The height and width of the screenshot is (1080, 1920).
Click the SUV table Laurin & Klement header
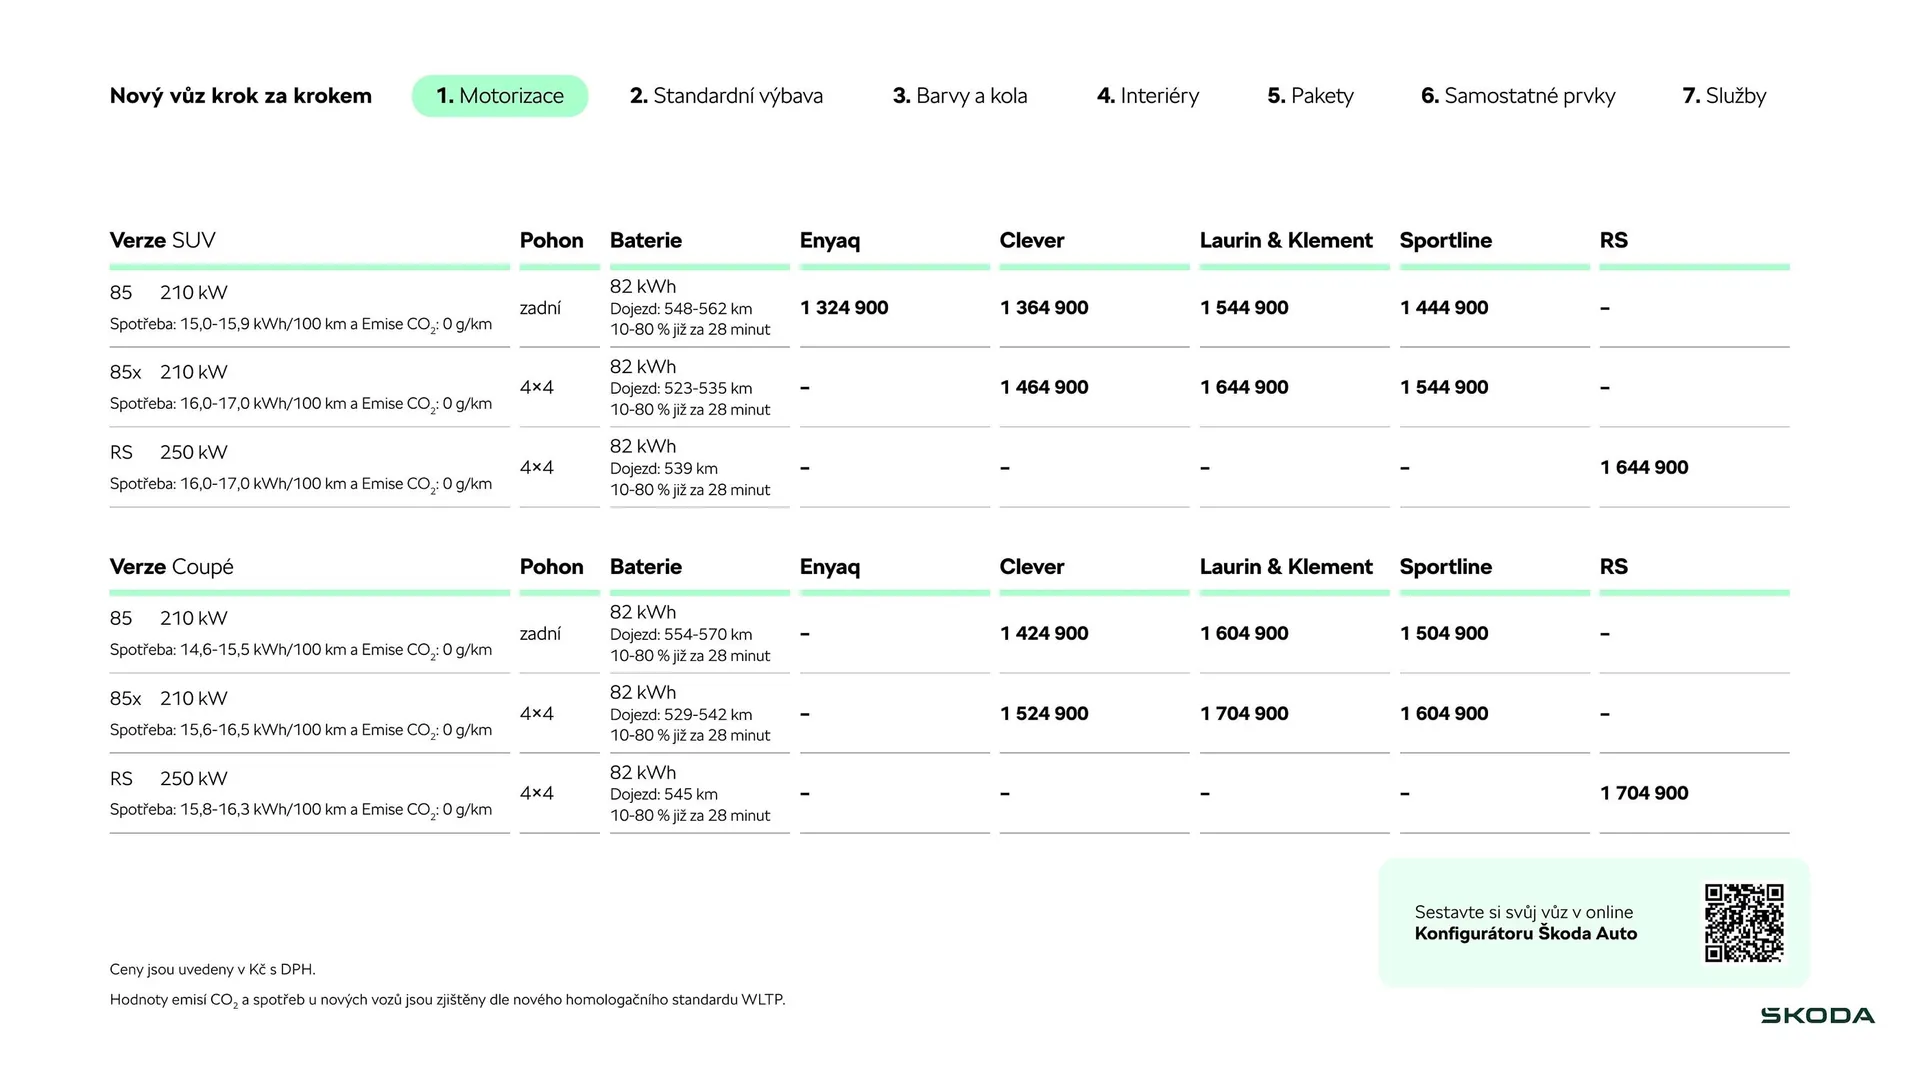1286,240
